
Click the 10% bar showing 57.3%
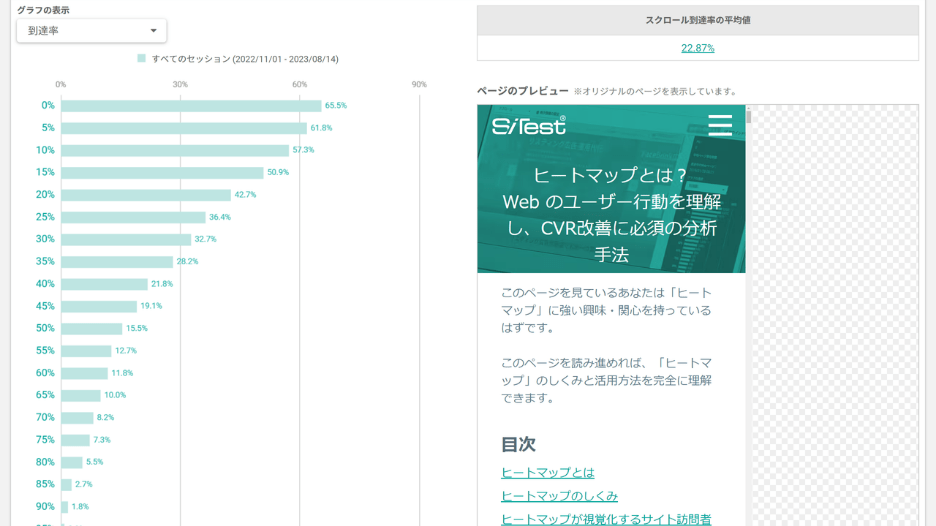coord(175,150)
